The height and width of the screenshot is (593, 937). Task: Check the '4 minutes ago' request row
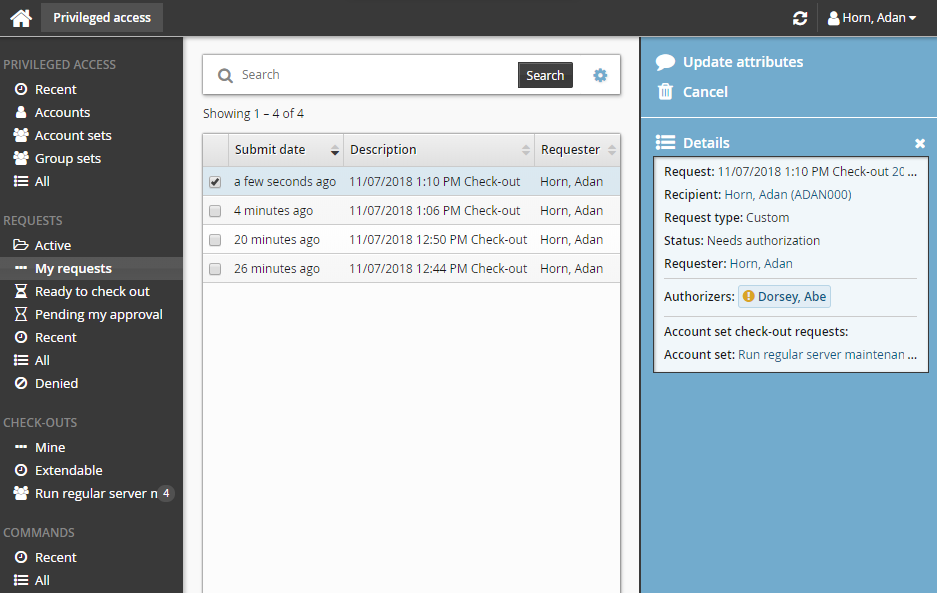point(215,211)
